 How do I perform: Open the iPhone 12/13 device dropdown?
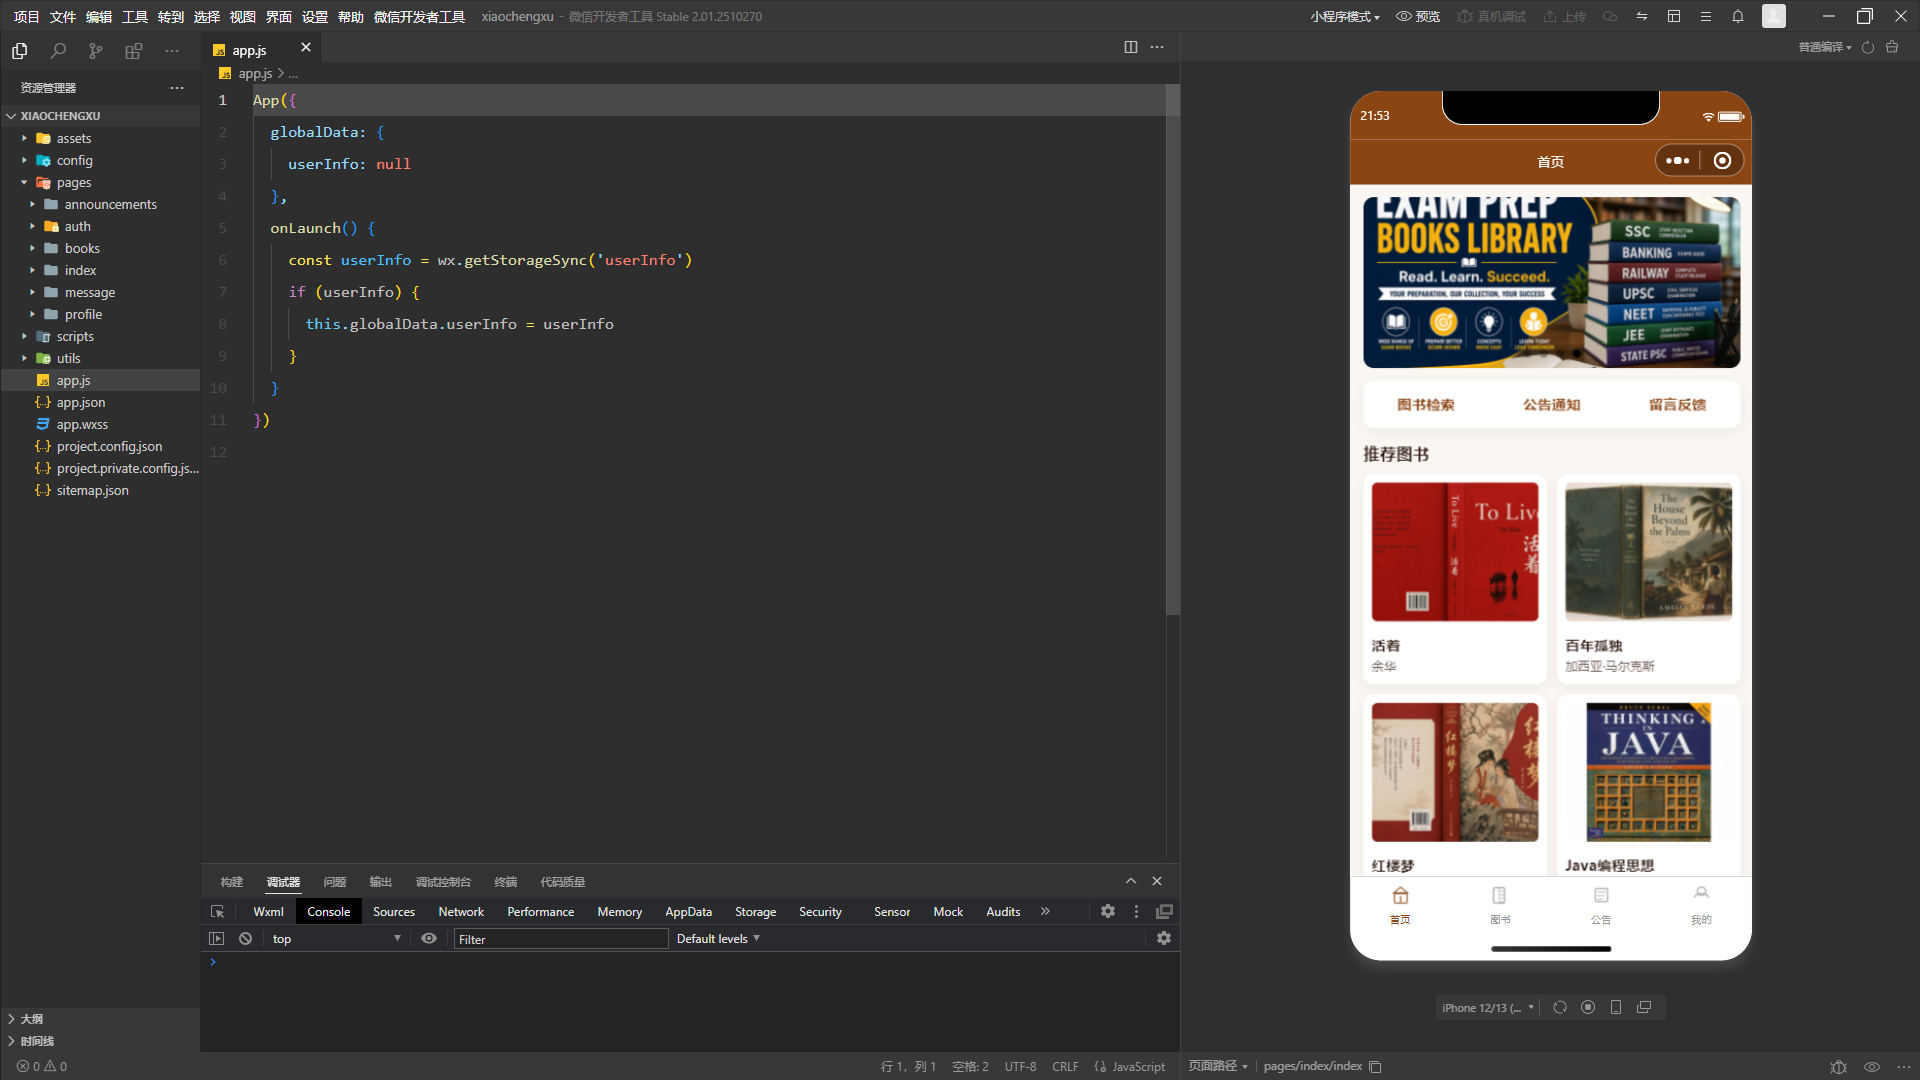[1487, 1008]
